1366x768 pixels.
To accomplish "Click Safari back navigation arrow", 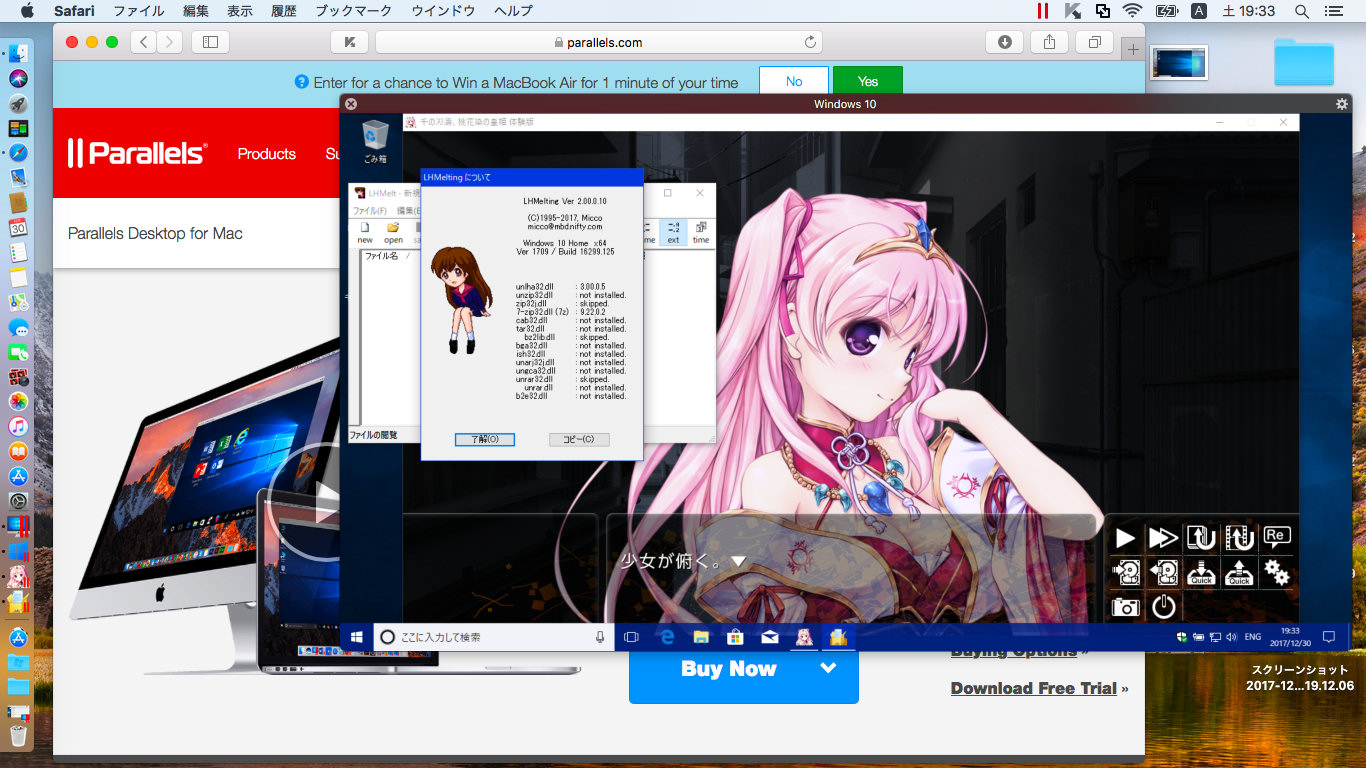I will click(x=143, y=42).
